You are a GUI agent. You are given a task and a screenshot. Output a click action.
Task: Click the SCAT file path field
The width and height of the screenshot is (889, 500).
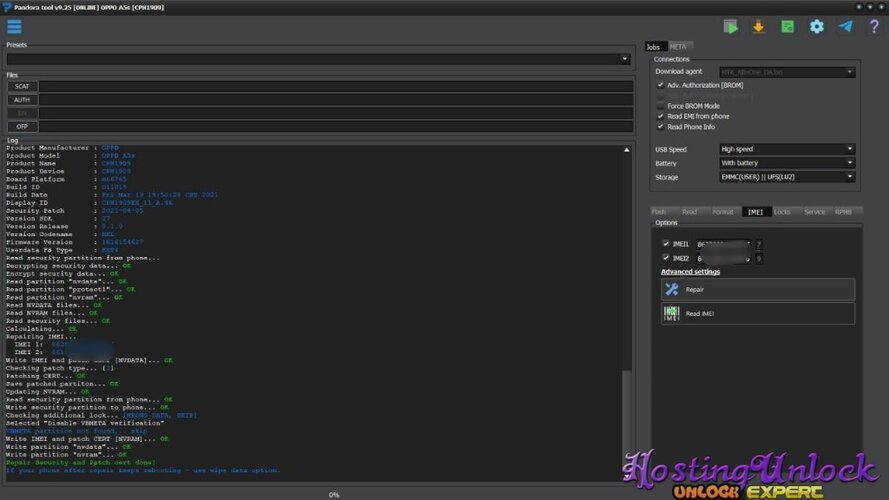tap(336, 86)
